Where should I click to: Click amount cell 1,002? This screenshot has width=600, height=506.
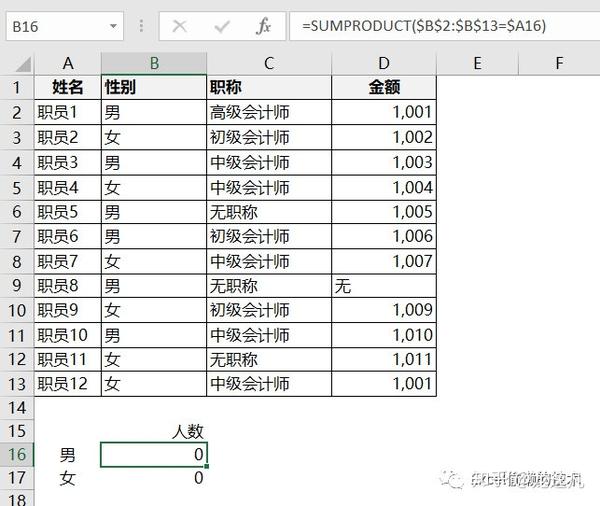tap(384, 137)
